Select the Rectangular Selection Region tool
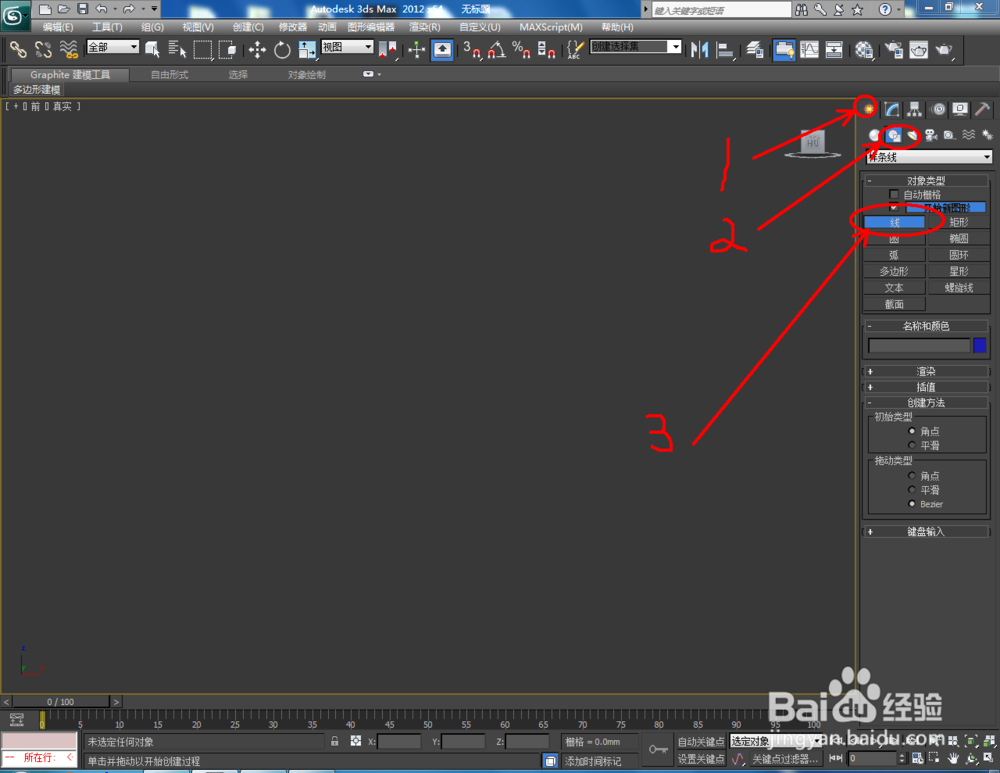 (x=202, y=49)
